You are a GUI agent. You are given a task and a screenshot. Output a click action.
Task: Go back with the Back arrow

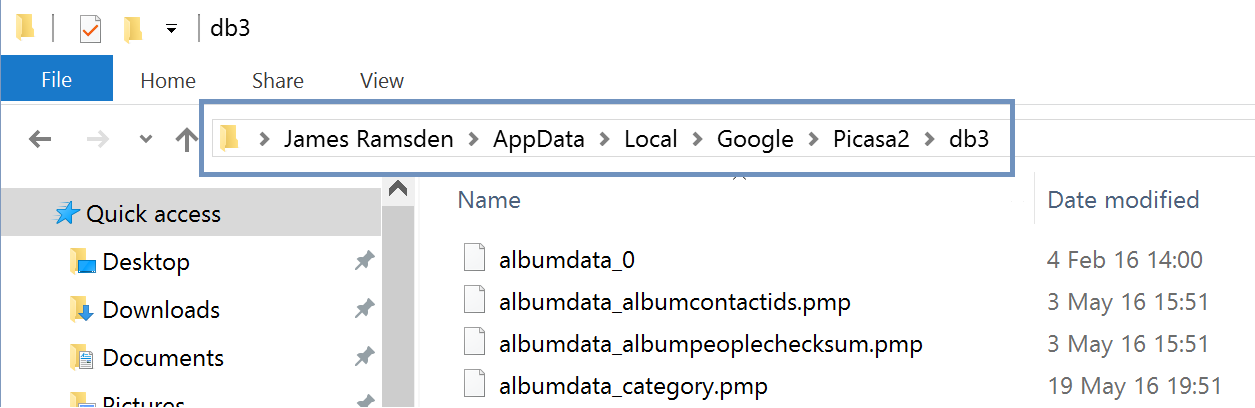pos(40,139)
